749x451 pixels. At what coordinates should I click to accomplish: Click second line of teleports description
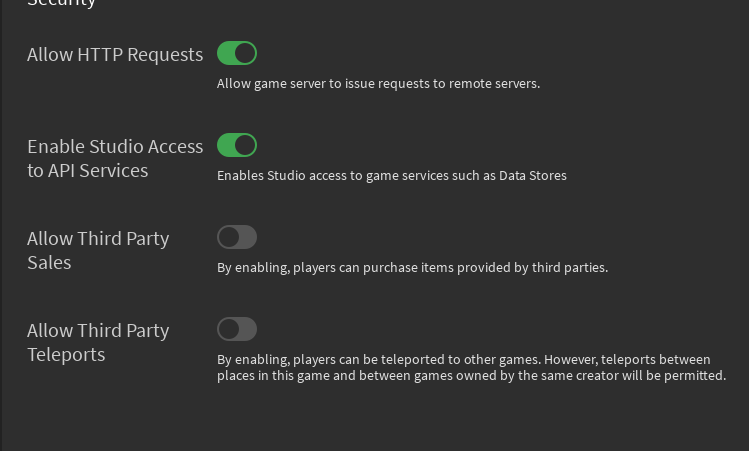tap(470, 376)
